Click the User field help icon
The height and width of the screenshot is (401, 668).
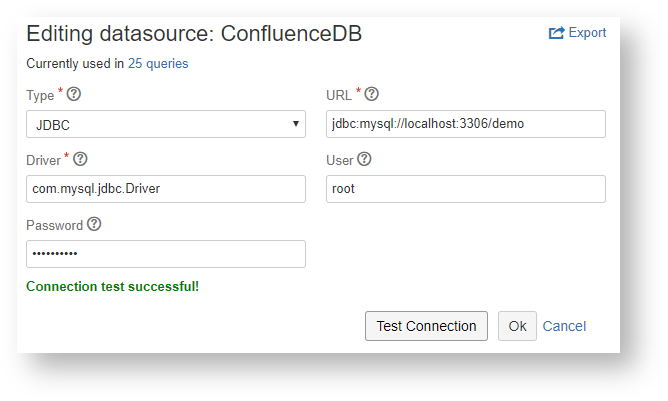point(364,160)
